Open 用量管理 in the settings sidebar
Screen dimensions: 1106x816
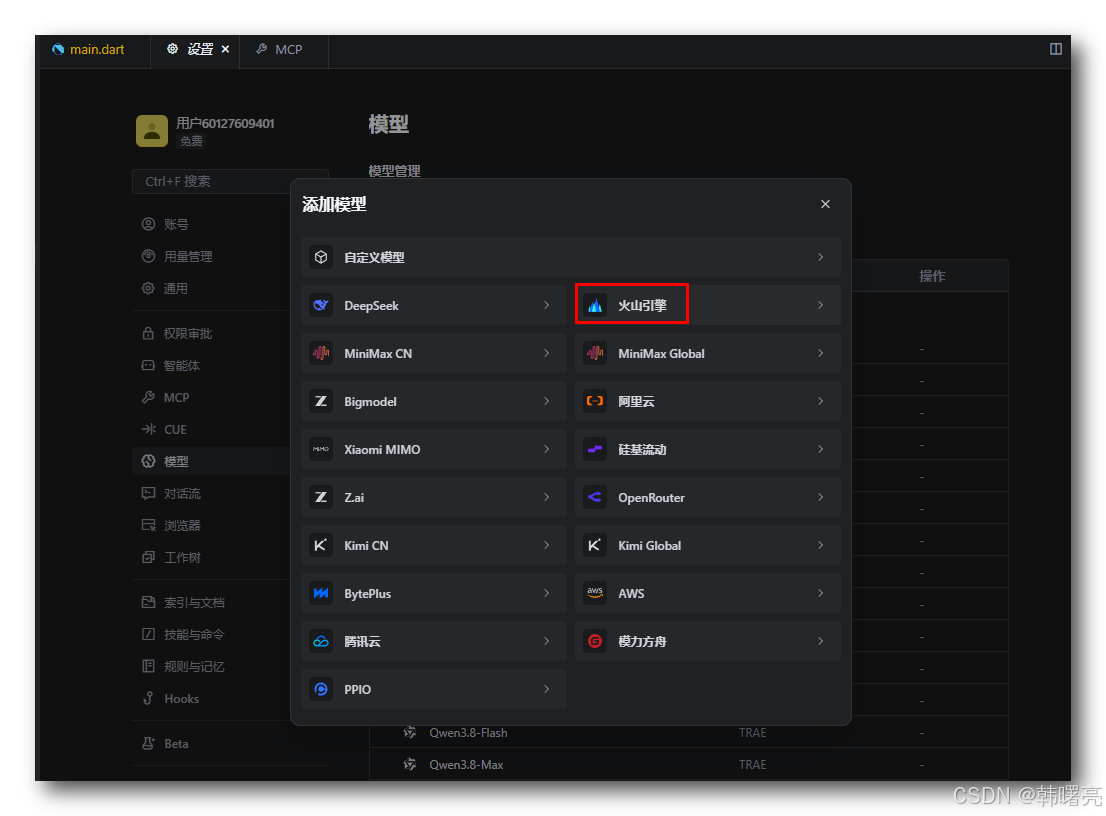pyautogui.click(x=188, y=256)
